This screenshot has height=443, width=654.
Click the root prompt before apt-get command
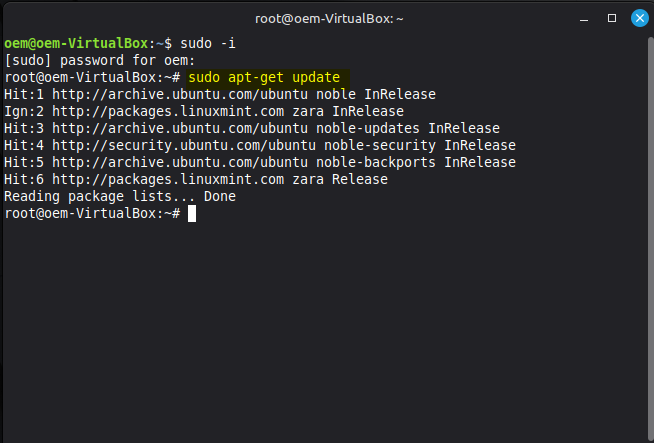point(91,78)
